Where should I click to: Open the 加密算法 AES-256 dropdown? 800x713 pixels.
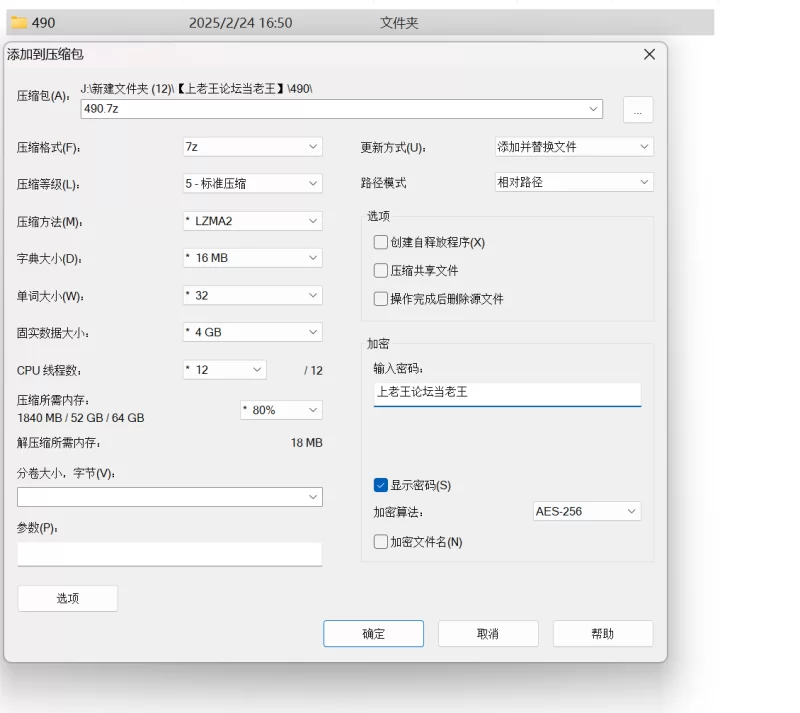[x=587, y=511]
